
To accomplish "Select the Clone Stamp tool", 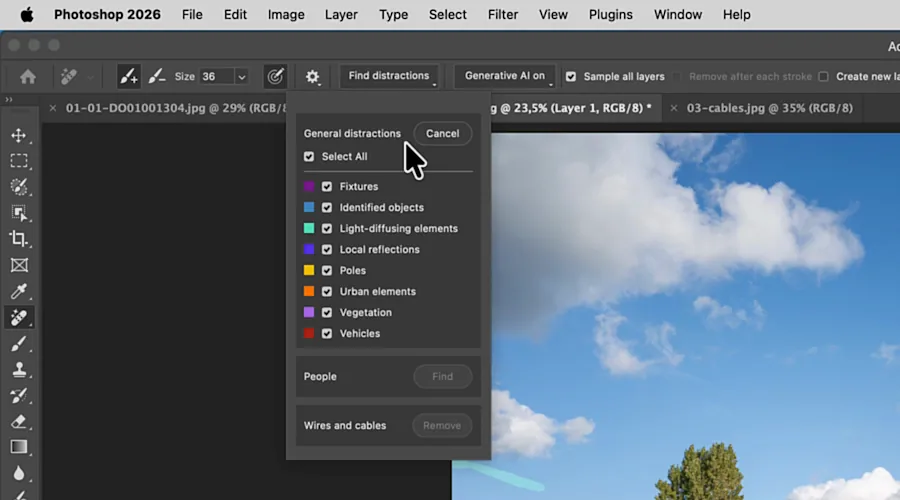I will [x=18, y=369].
